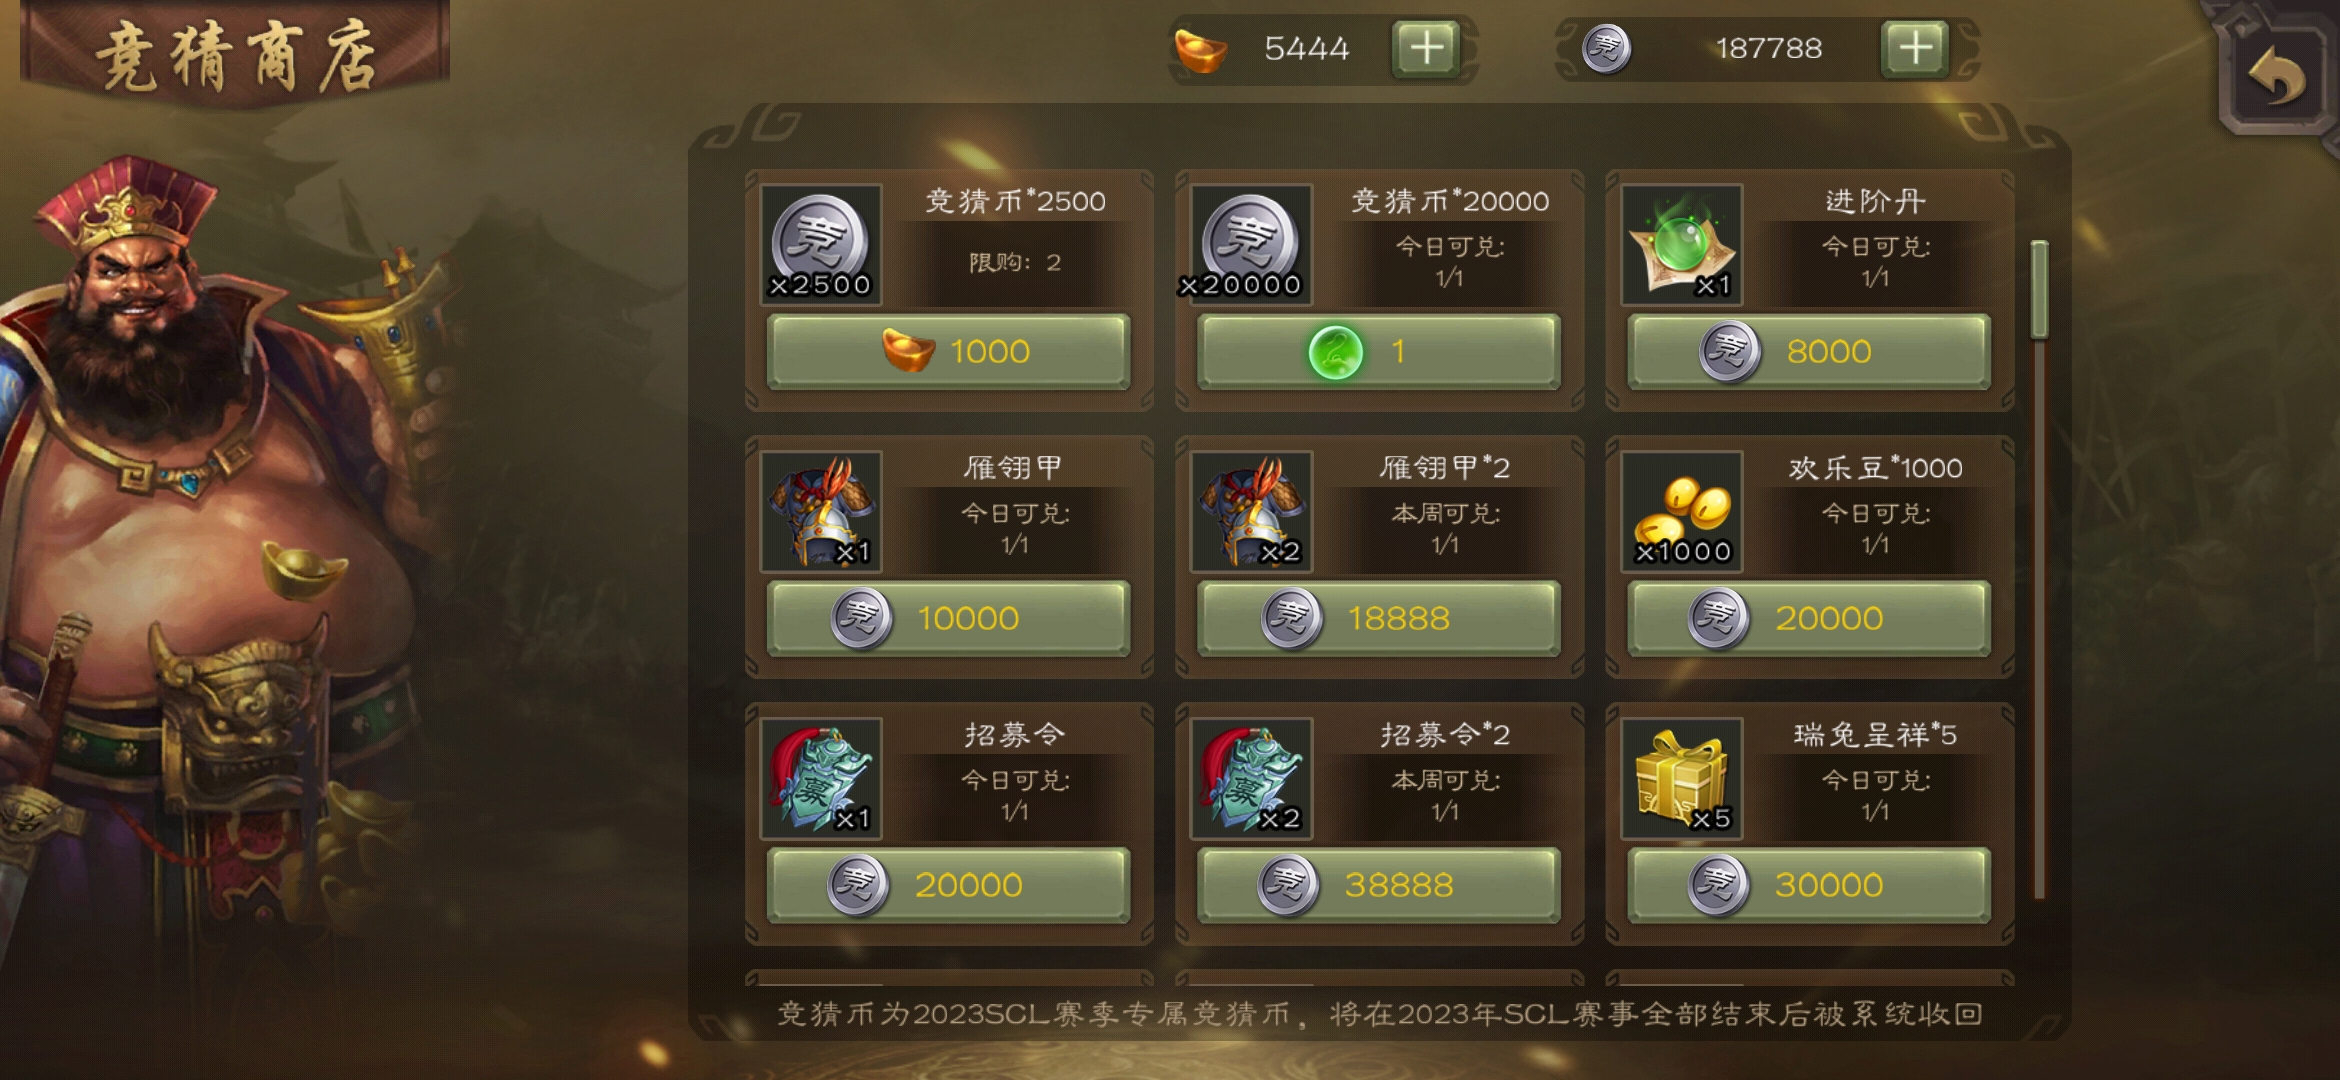Buy 雁翎甲 for 10000 coins
The width and height of the screenshot is (2340, 1080).
coord(948,618)
